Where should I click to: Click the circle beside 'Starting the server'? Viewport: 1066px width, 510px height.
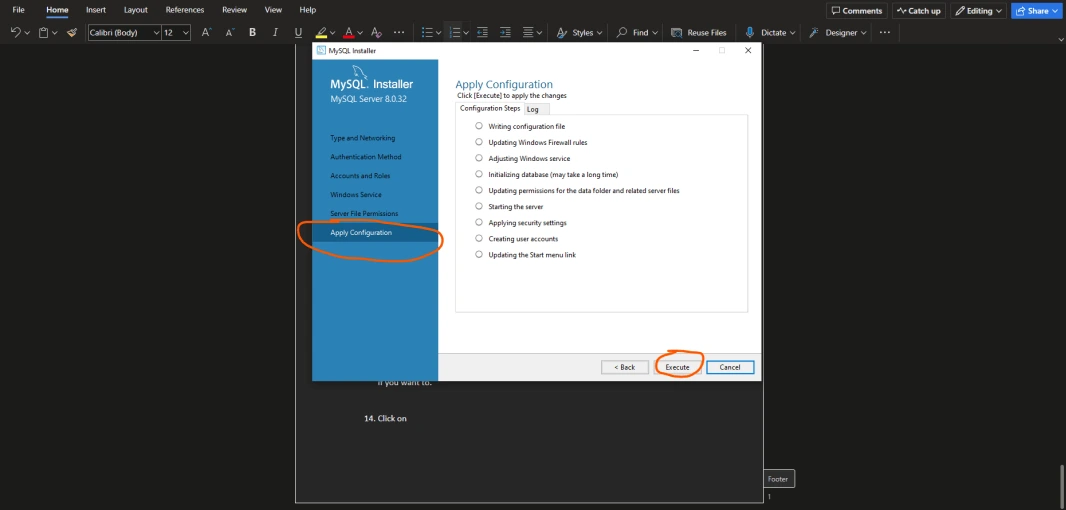pos(479,206)
